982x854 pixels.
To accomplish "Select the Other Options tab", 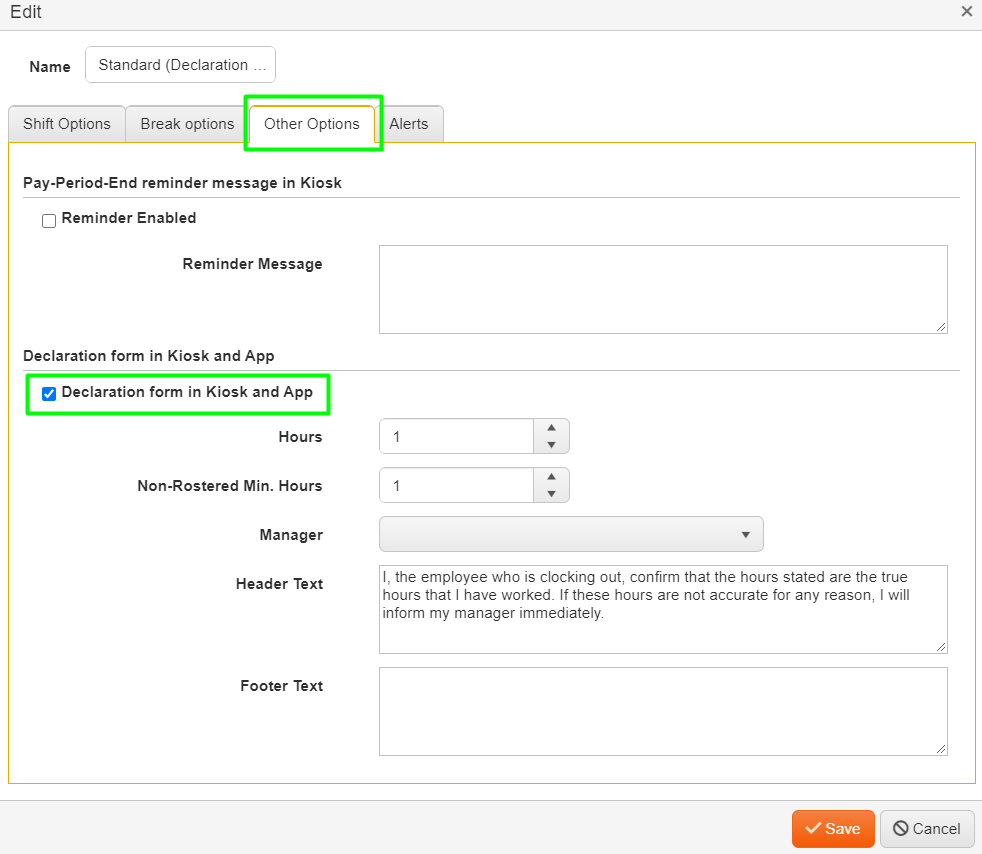I will point(312,124).
